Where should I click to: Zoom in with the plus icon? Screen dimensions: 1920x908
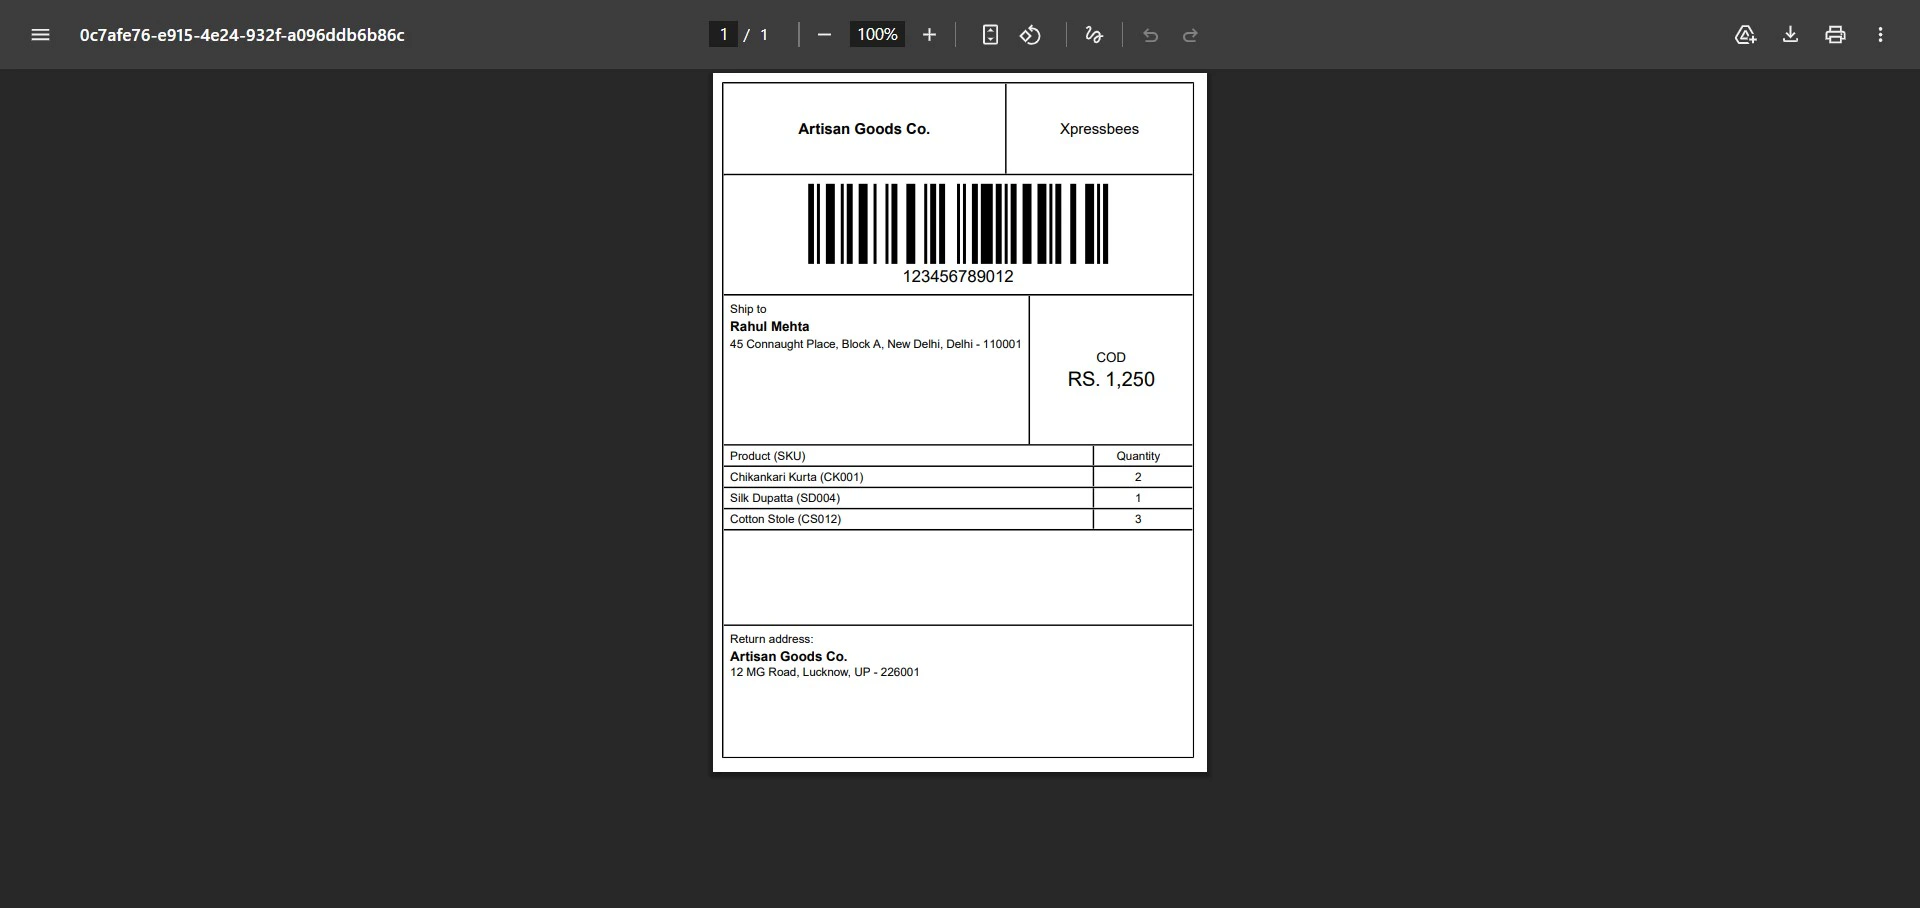pos(929,35)
